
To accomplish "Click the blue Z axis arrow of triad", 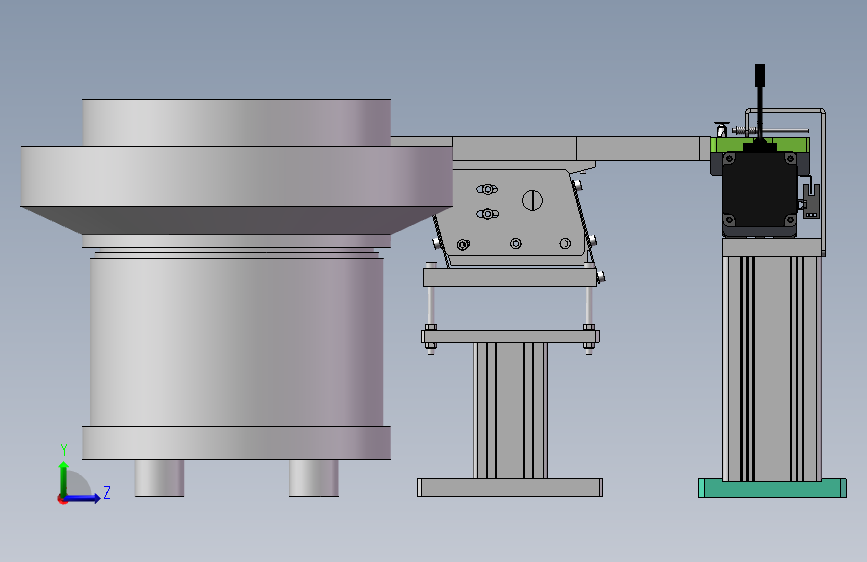I will pos(83,498).
